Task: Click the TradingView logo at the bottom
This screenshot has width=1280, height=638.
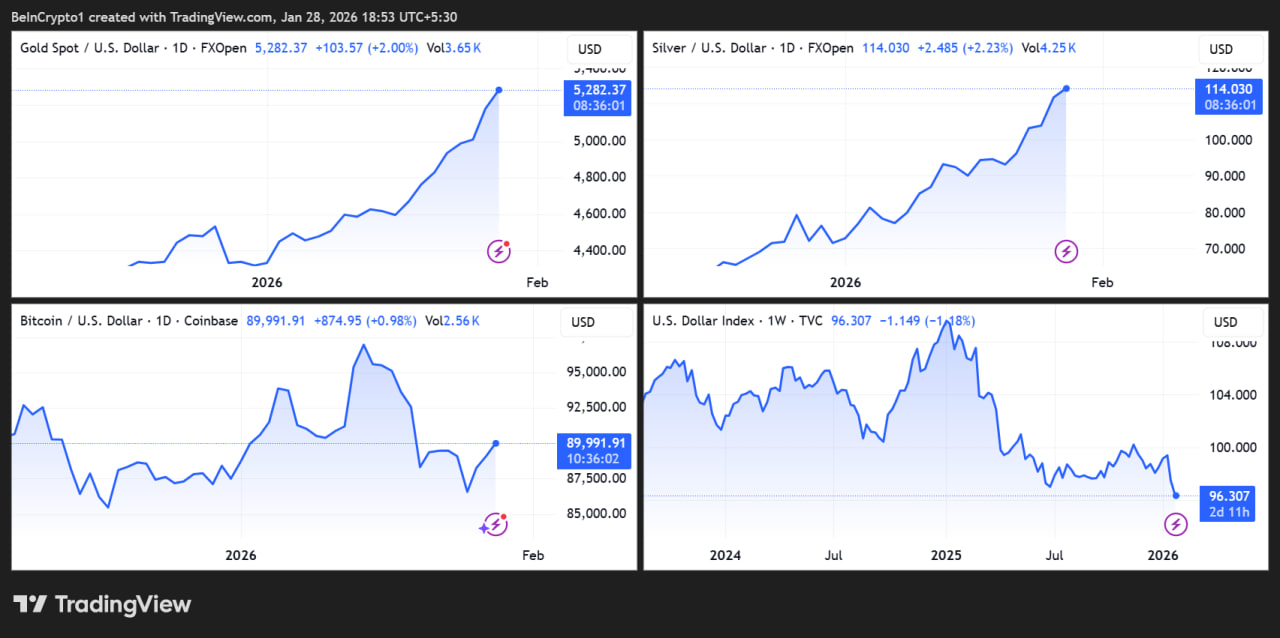Action: (102, 604)
